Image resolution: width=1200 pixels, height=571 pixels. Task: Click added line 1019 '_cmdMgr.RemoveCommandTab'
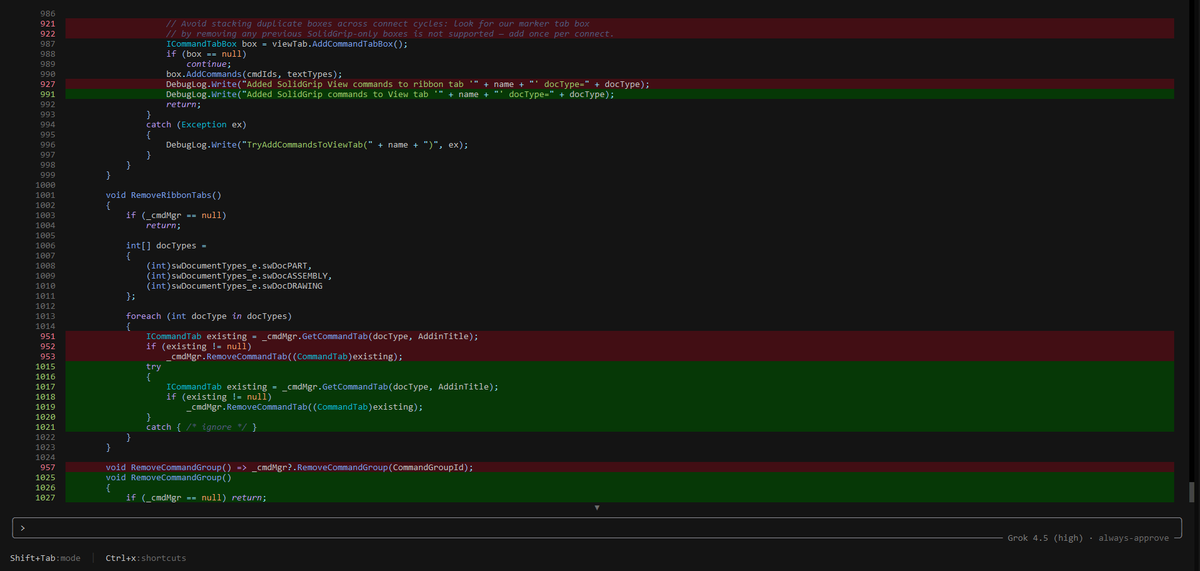pyautogui.click(x=304, y=407)
